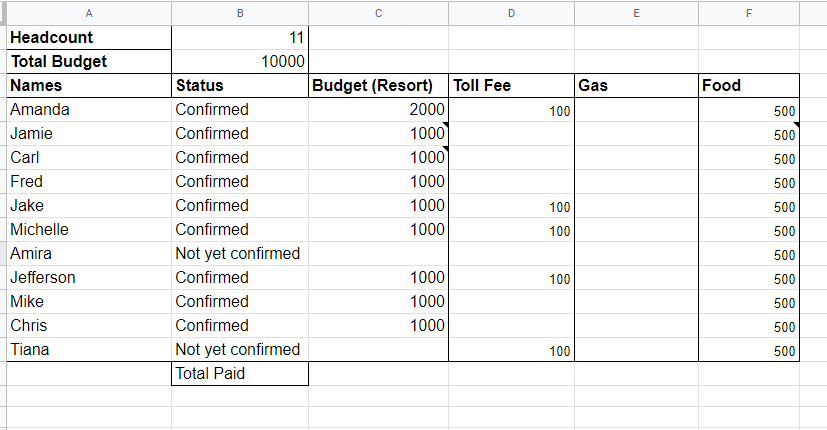Select Jamie's 1000 resort budget cell

[x=379, y=133]
